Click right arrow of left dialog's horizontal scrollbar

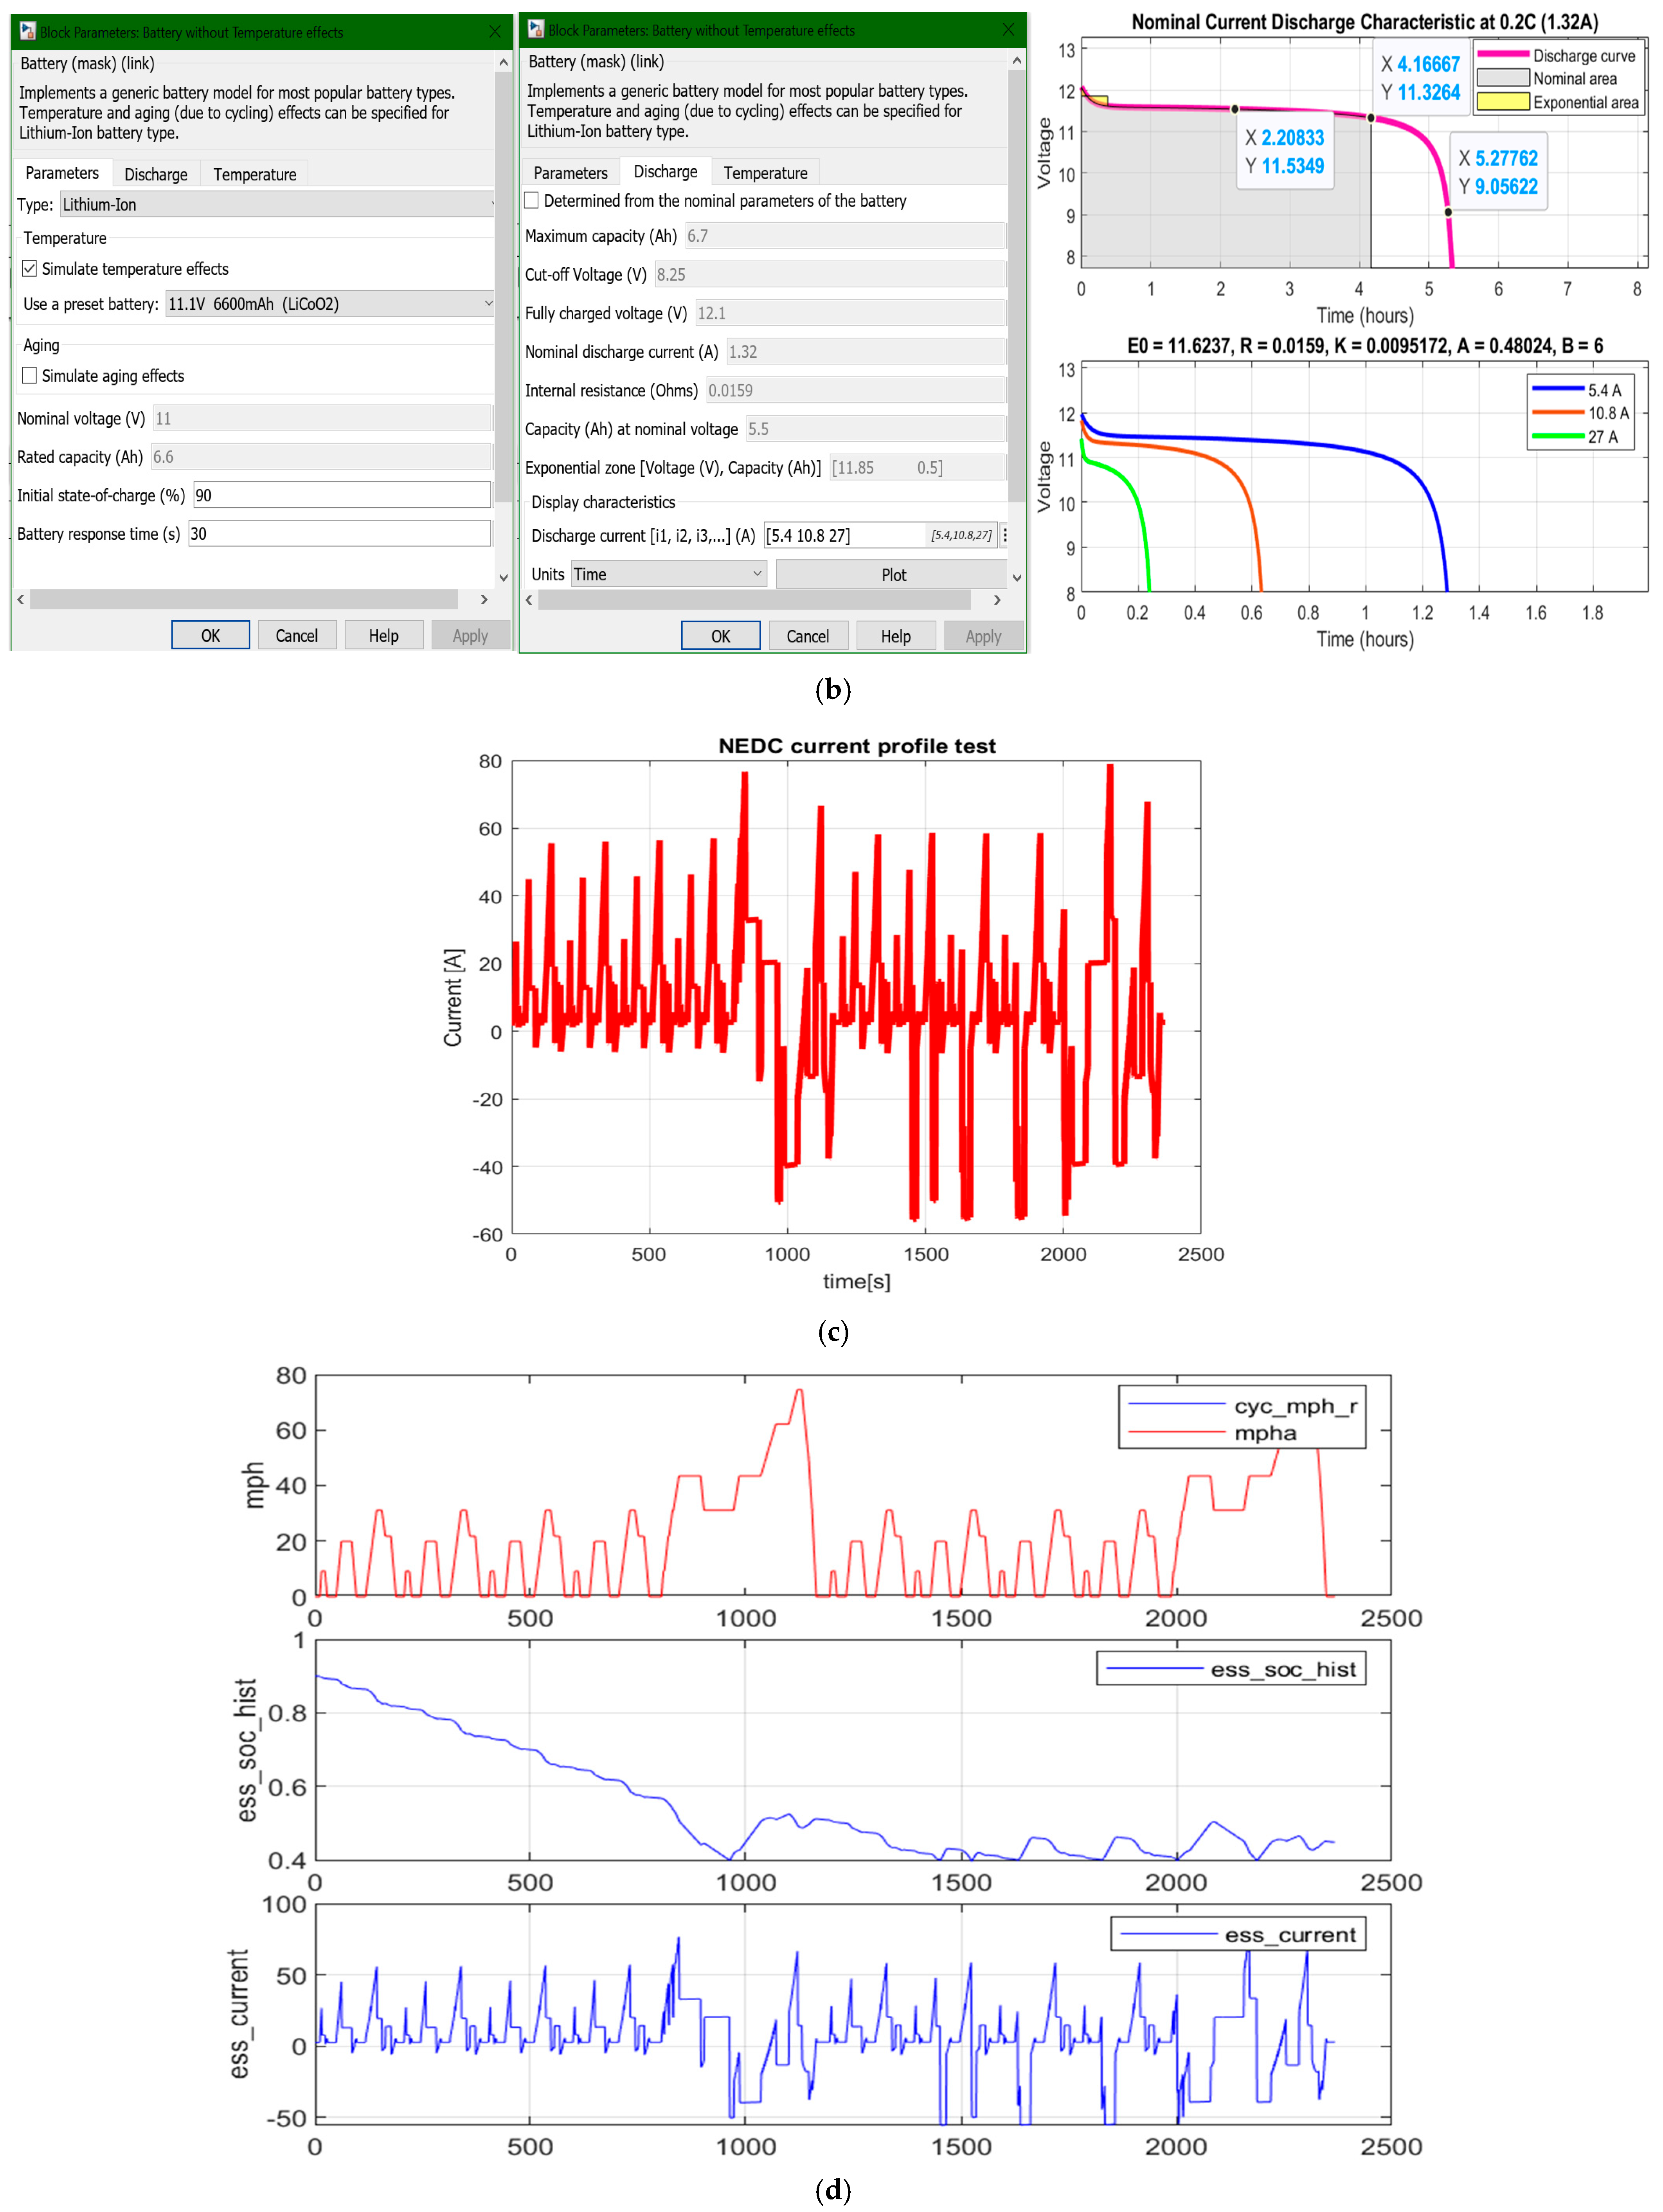484,599
